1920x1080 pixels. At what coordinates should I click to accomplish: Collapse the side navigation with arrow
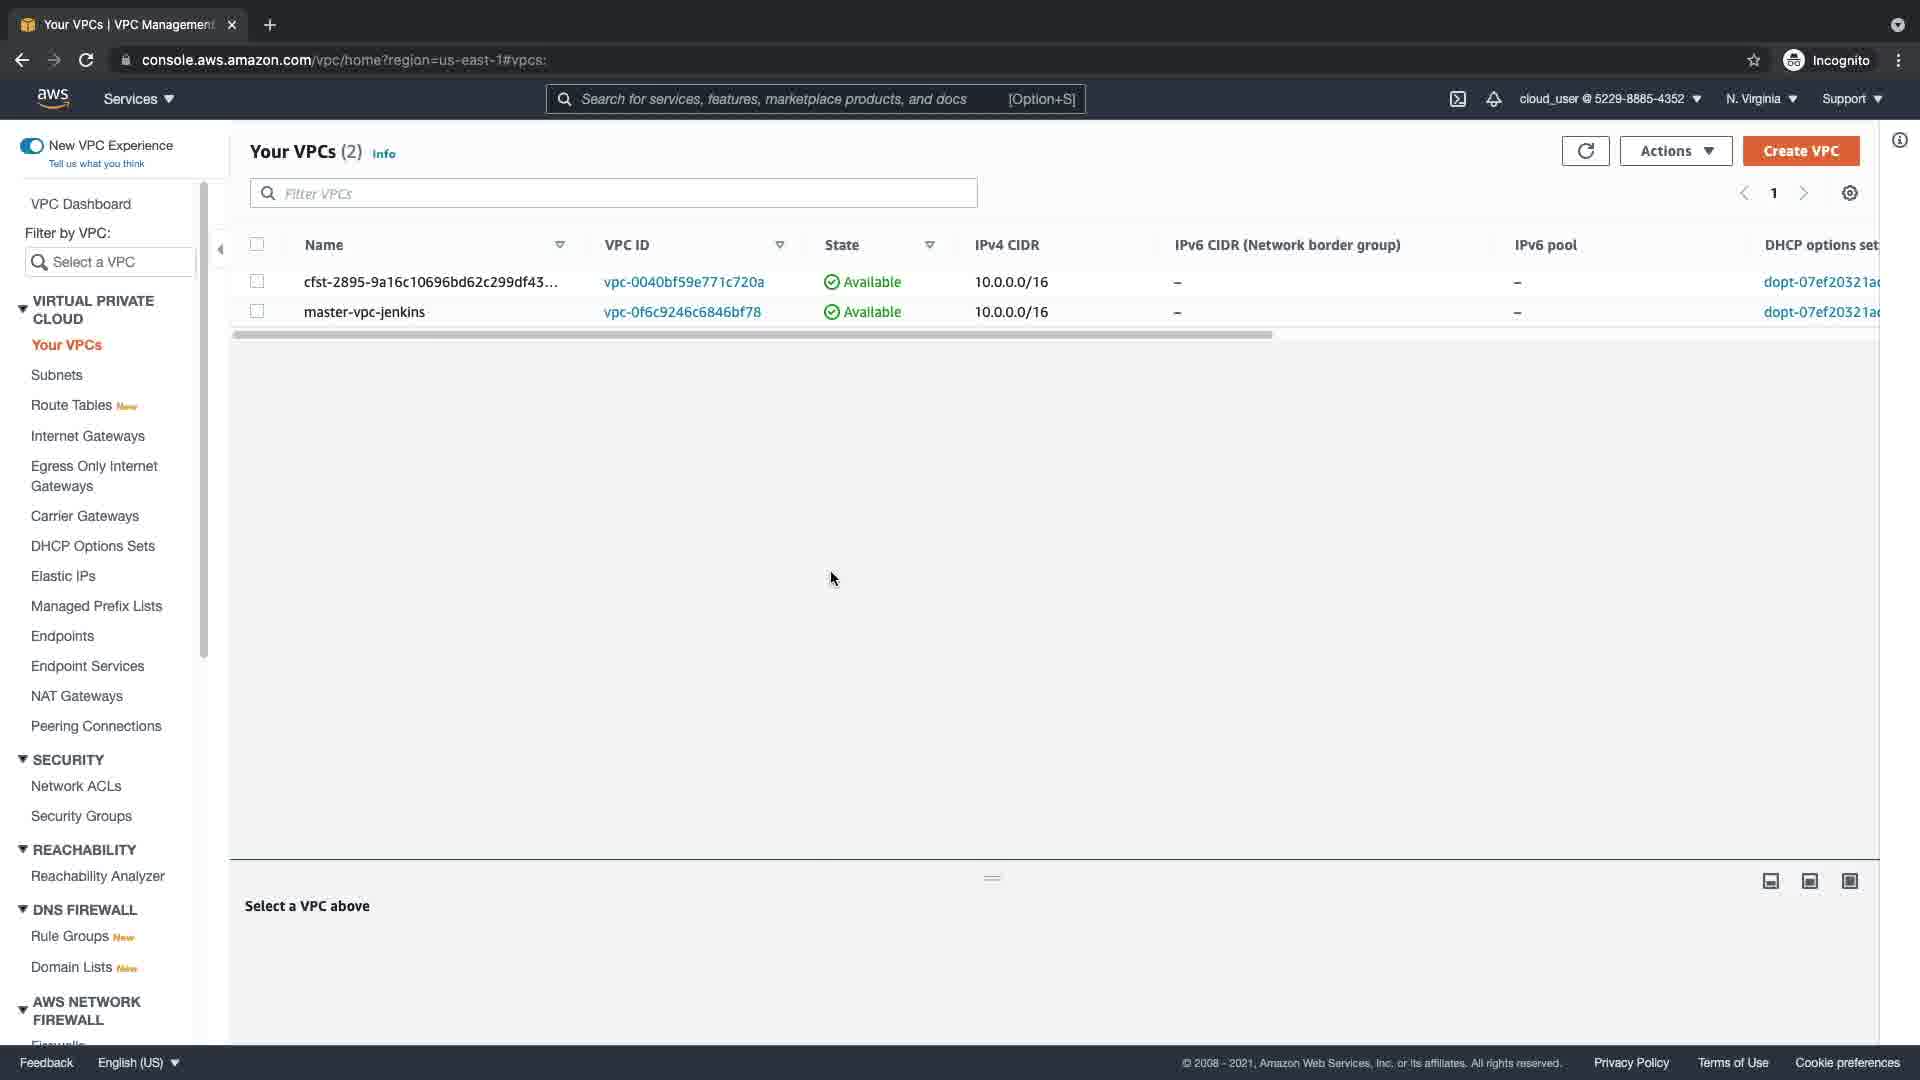coord(220,249)
